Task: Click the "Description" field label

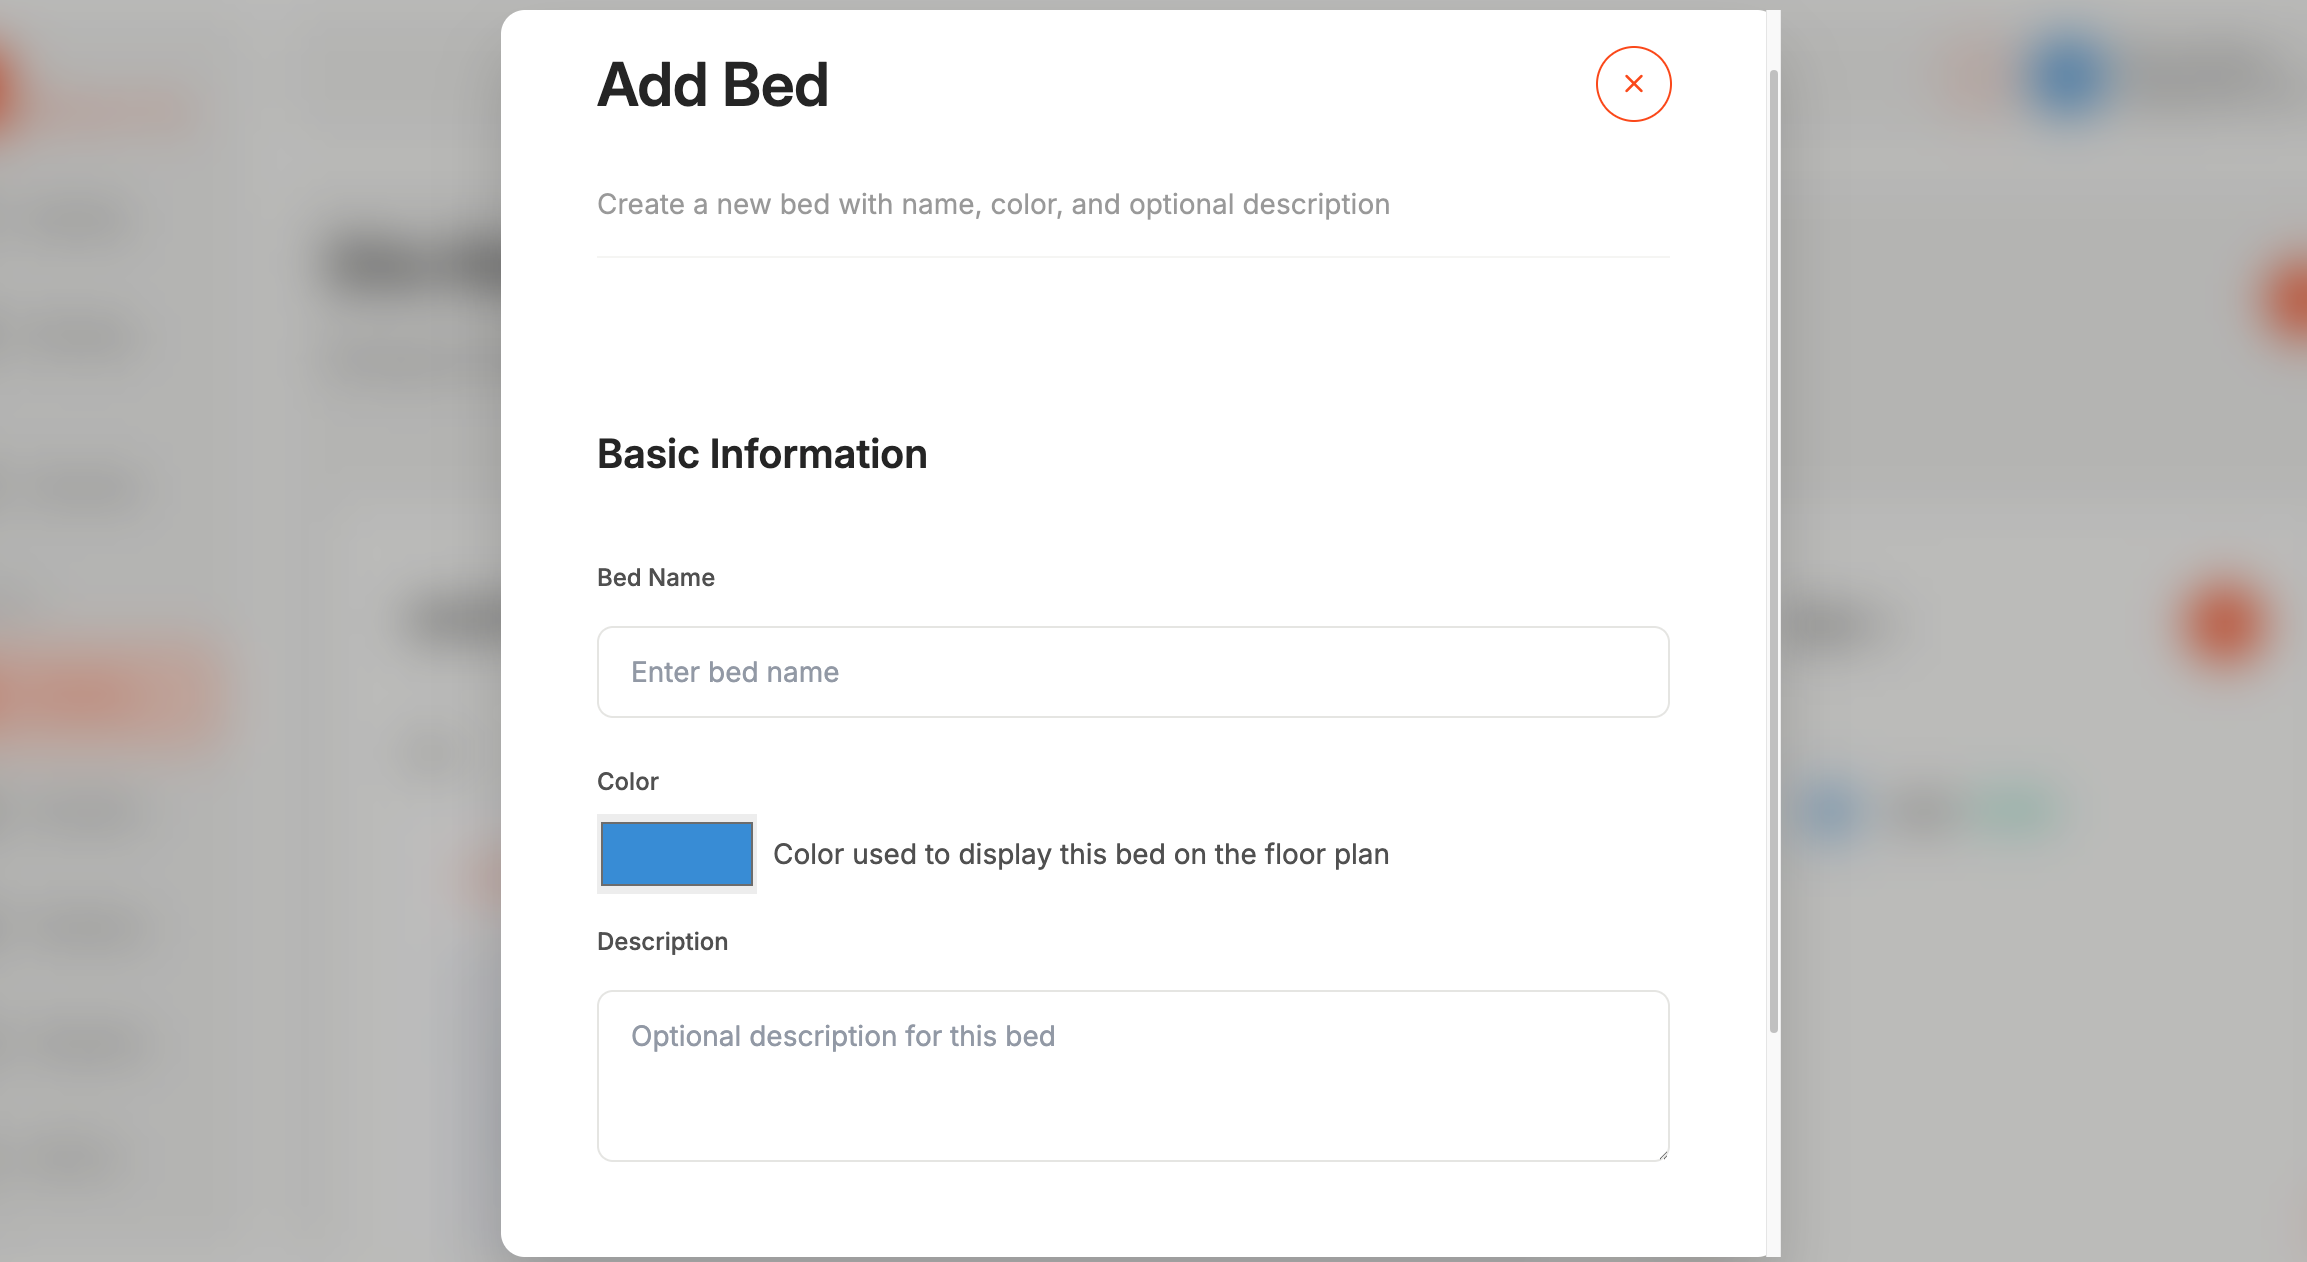Action: [662, 942]
